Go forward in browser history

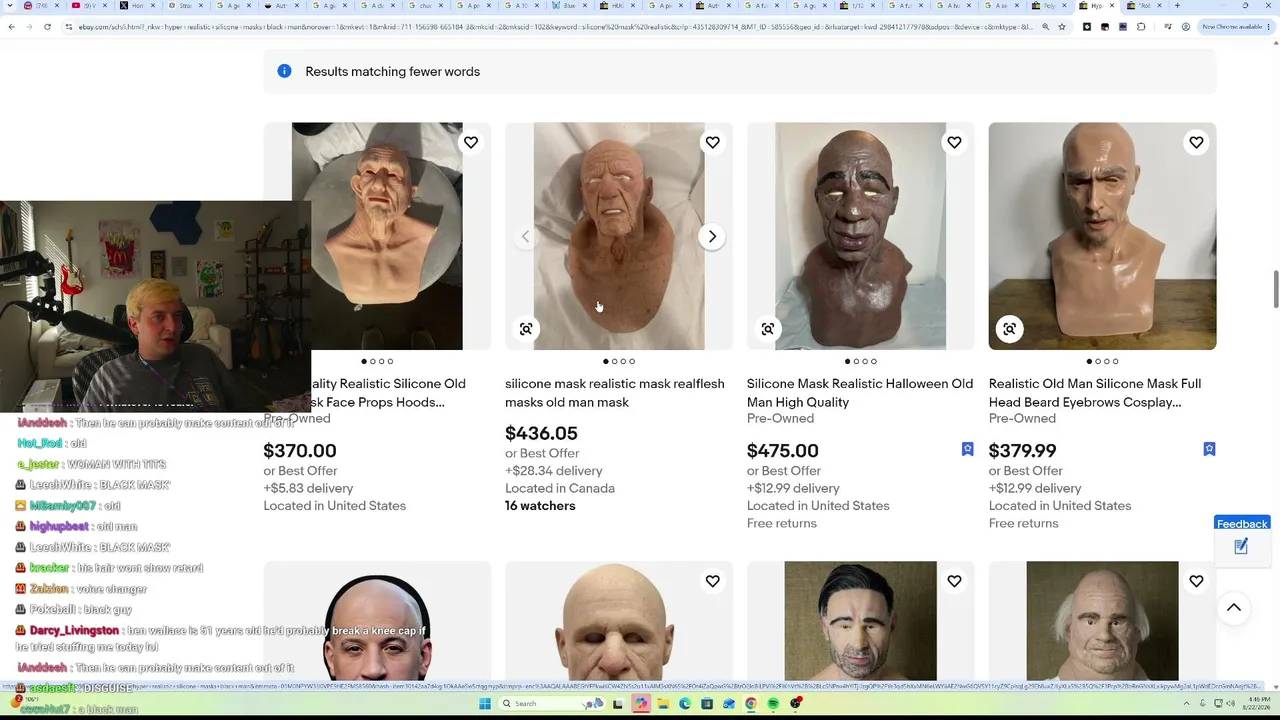(x=29, y=27)
